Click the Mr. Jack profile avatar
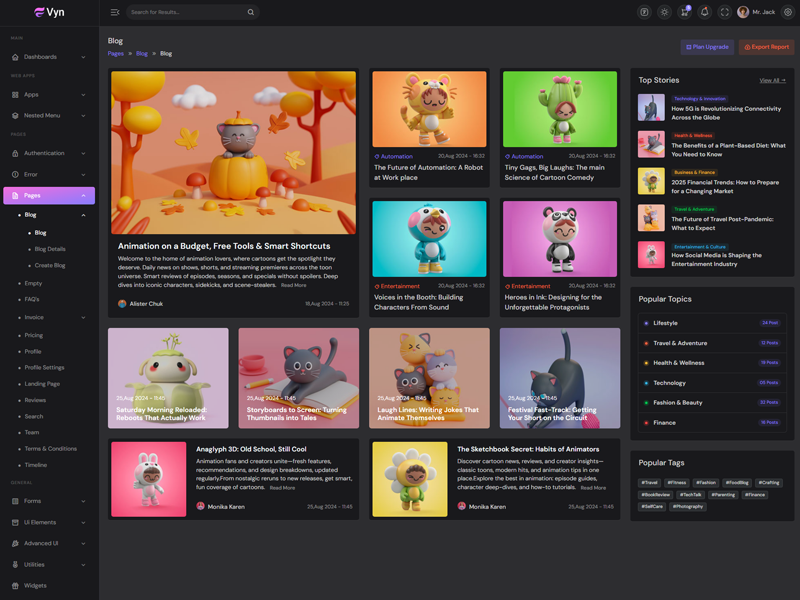 [743, 12]
